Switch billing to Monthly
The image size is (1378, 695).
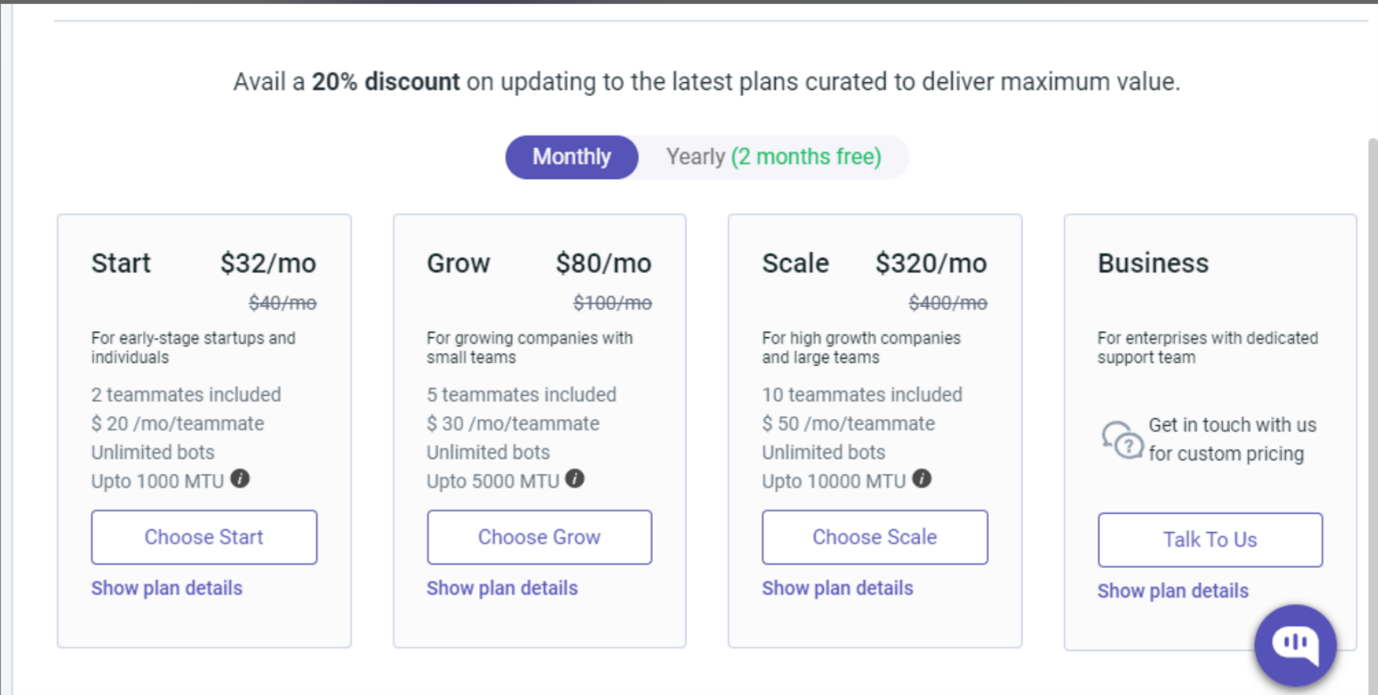tap(572, 157)
